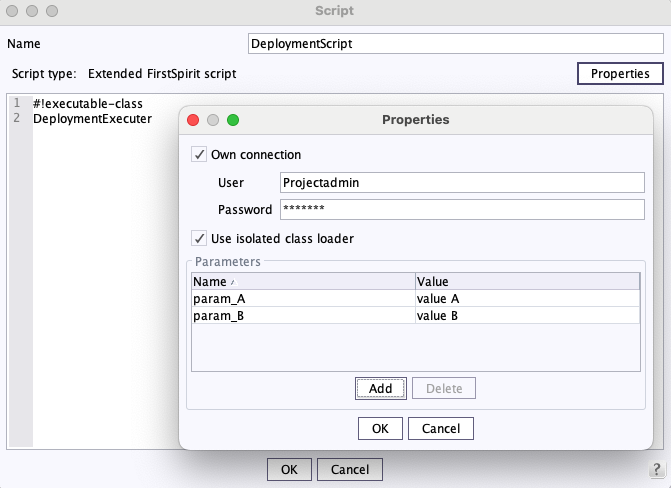Sort parameters by Name column header
Viewport: 671px width, 488px height.
click(x=303, y=281)
